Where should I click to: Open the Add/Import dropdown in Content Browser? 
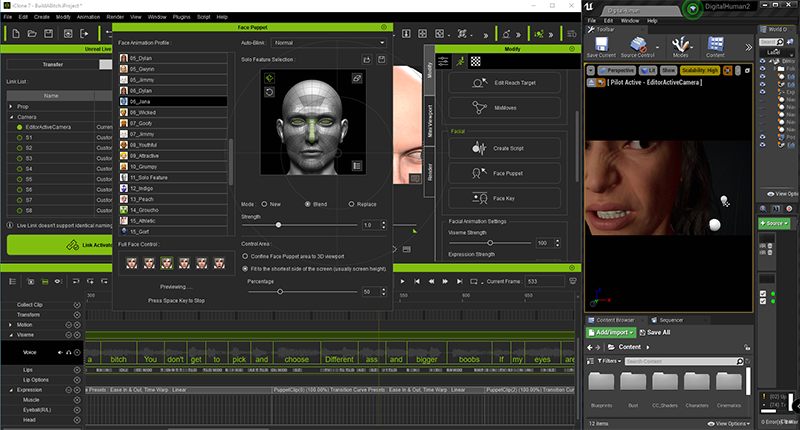pos(611,332)
